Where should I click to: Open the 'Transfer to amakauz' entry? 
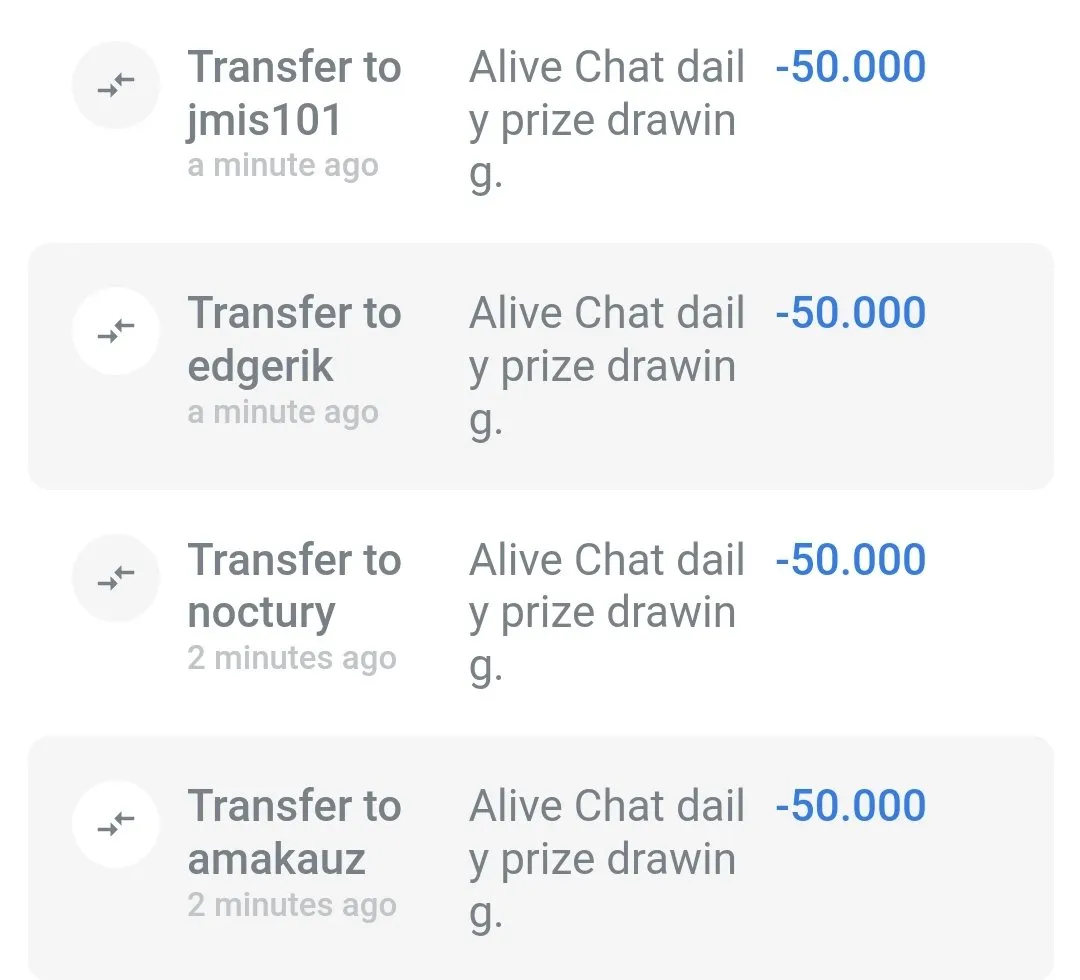[x=294, y=832]
